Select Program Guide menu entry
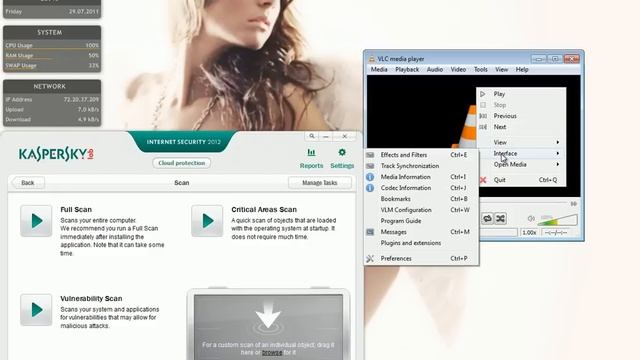This screenshot has width=640, height=360. tap(421, 221)
